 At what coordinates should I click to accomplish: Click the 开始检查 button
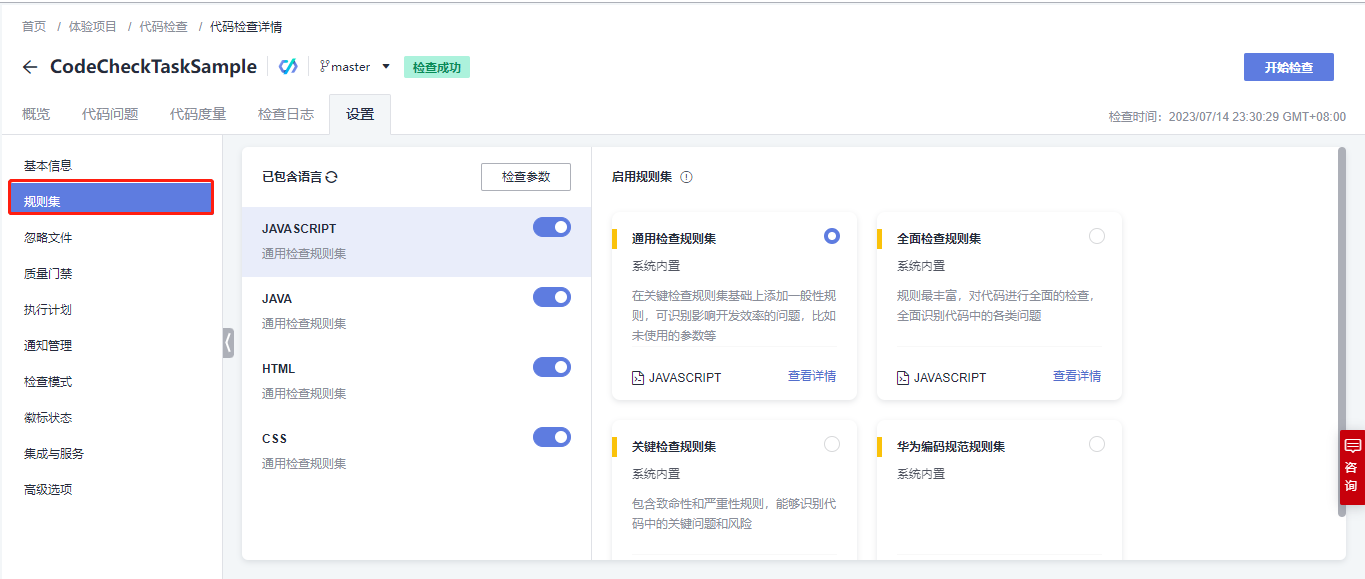point(1288,67)
